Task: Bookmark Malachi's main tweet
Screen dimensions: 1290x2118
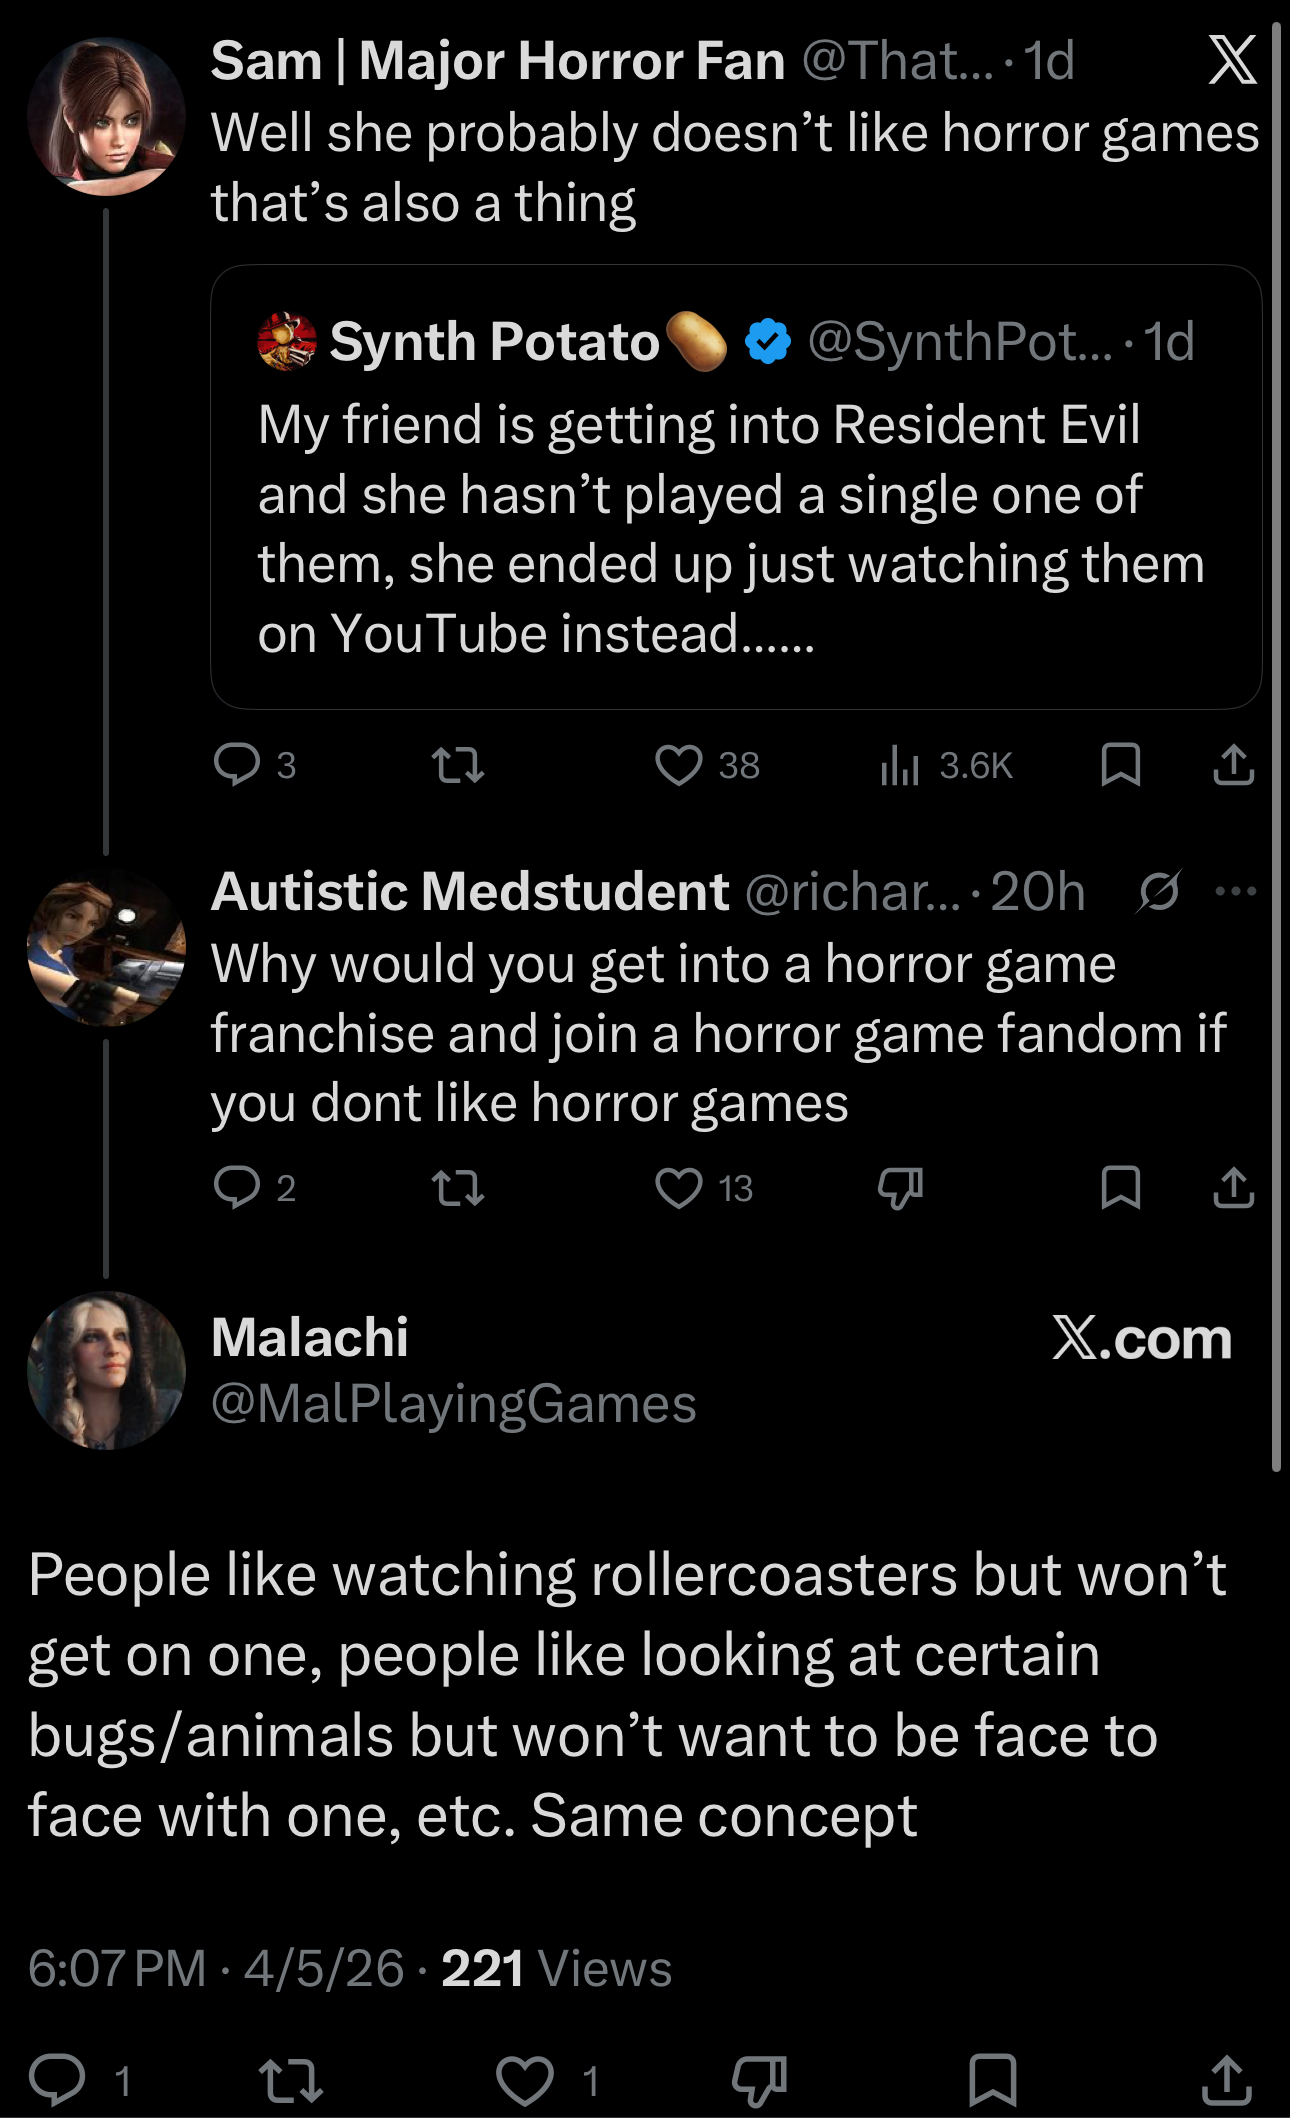Action: pyautogui.click(x=992, y=2080)
